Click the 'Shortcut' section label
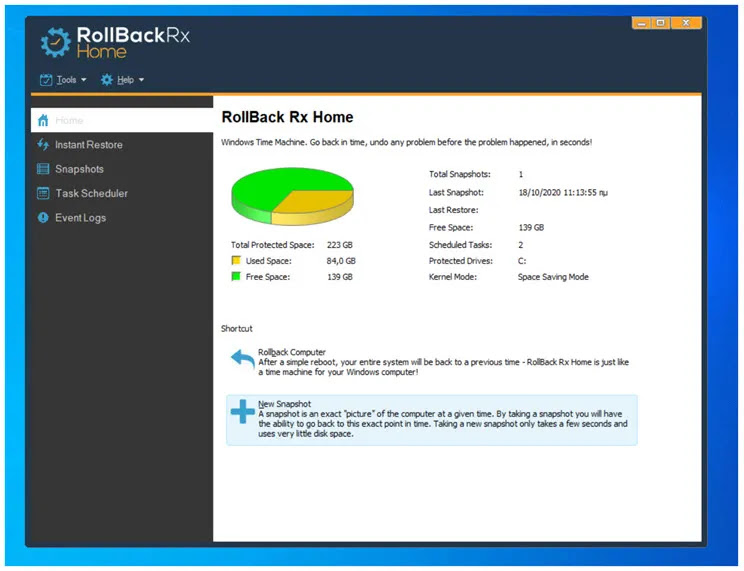The width and height of the screenshot is (744, 571). point(237,328)
